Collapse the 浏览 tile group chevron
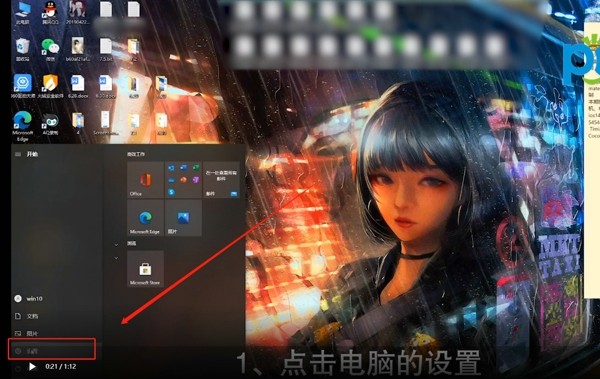The image size is (600, 379). click(x=116, y=244)
